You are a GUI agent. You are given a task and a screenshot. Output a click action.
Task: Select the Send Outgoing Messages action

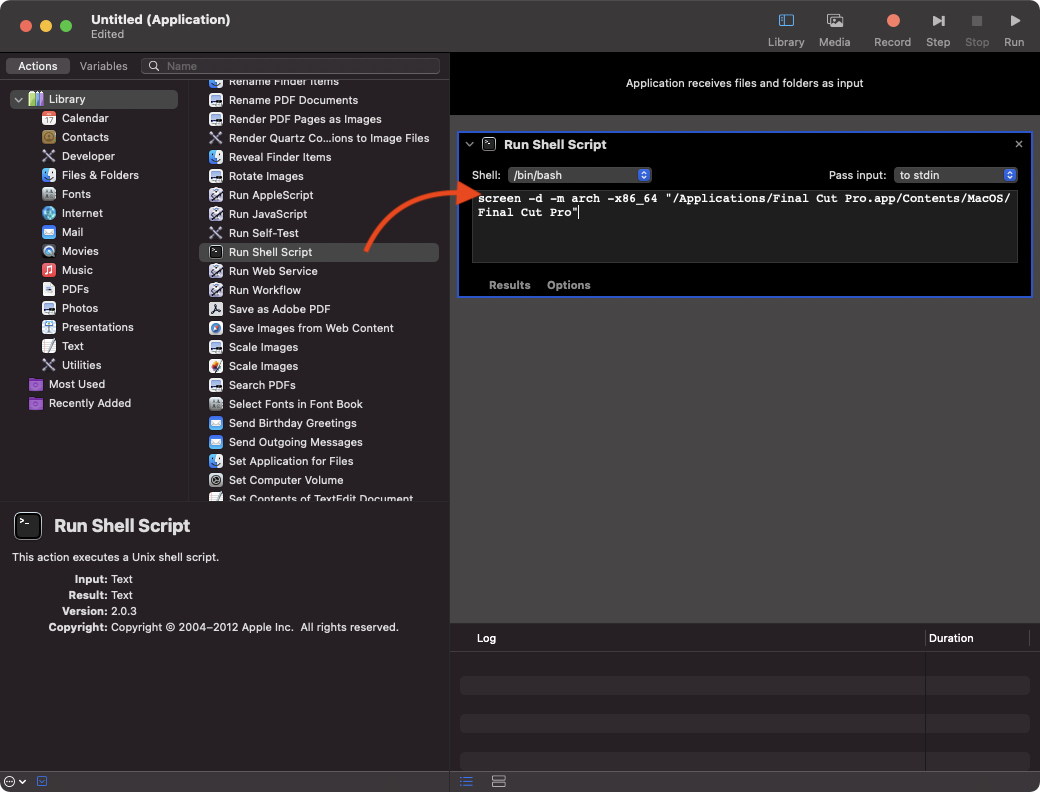296,442
